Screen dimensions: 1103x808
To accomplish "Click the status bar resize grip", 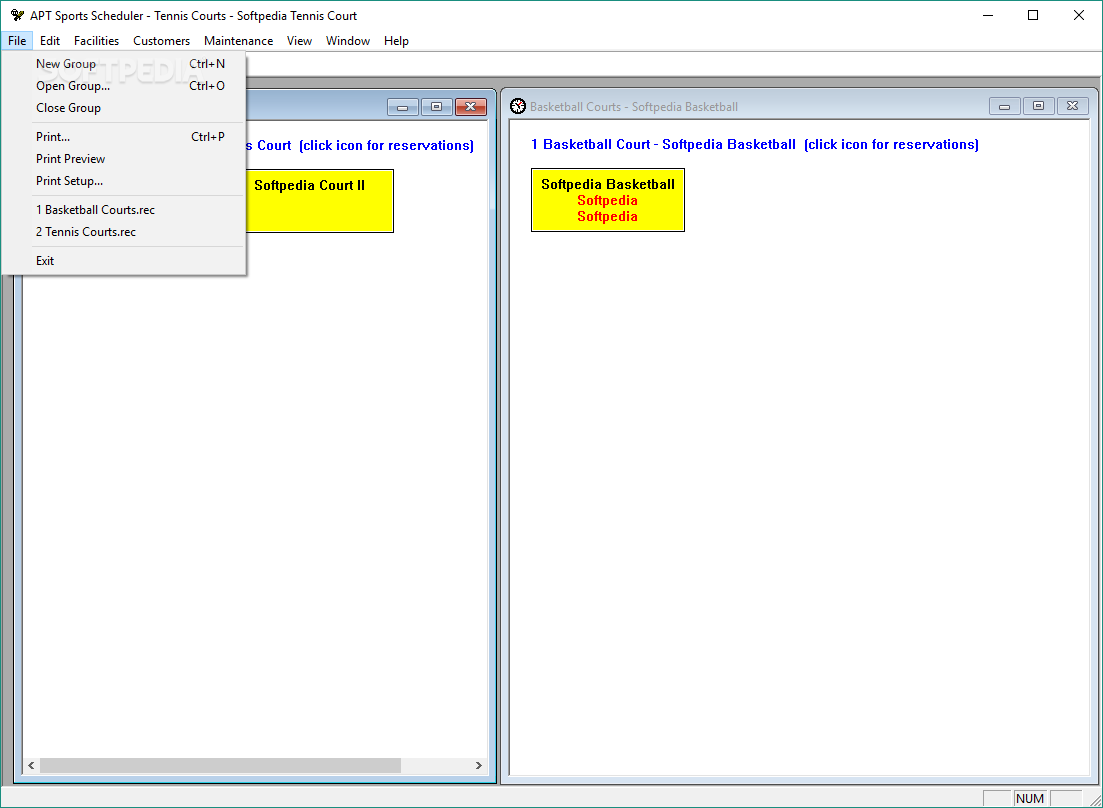I will click(1095, 800).
